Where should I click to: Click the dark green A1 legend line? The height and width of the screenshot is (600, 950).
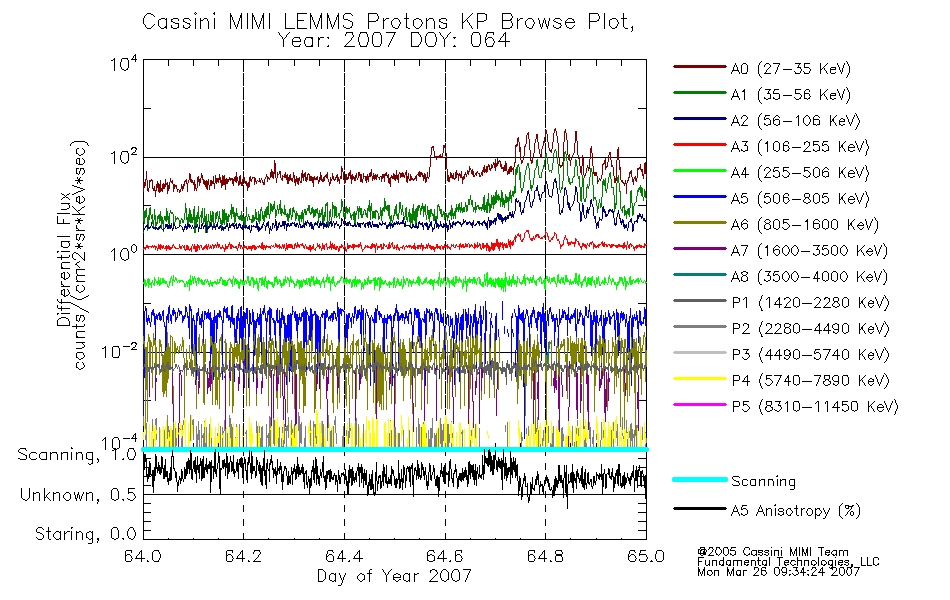click(700, 93)
